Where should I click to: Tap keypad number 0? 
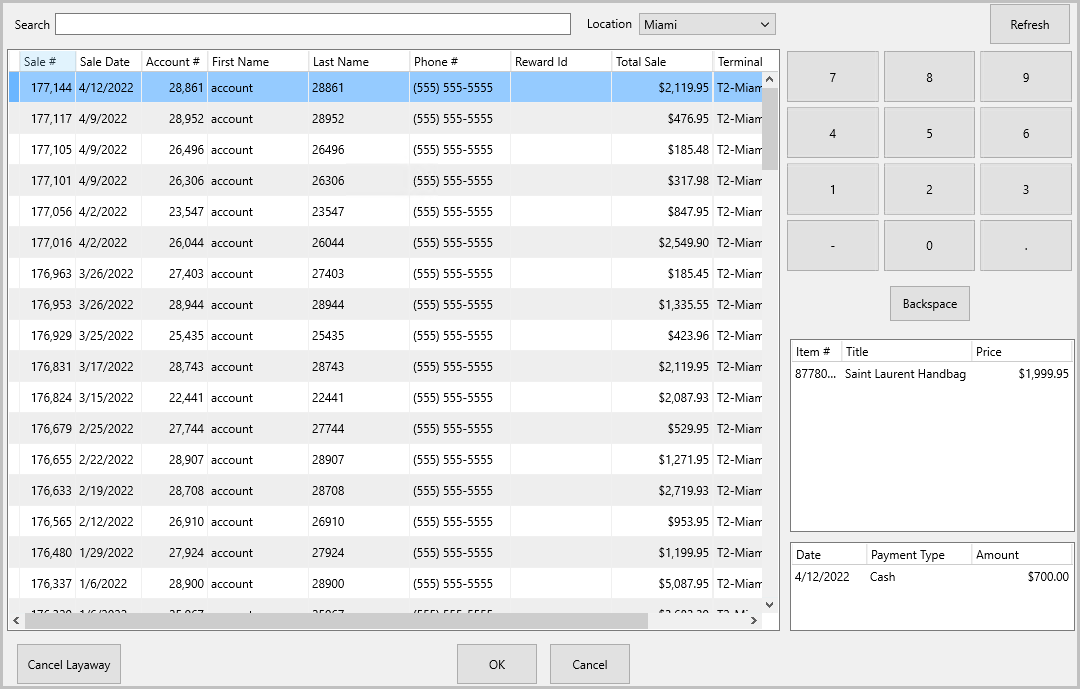point(929,245)
